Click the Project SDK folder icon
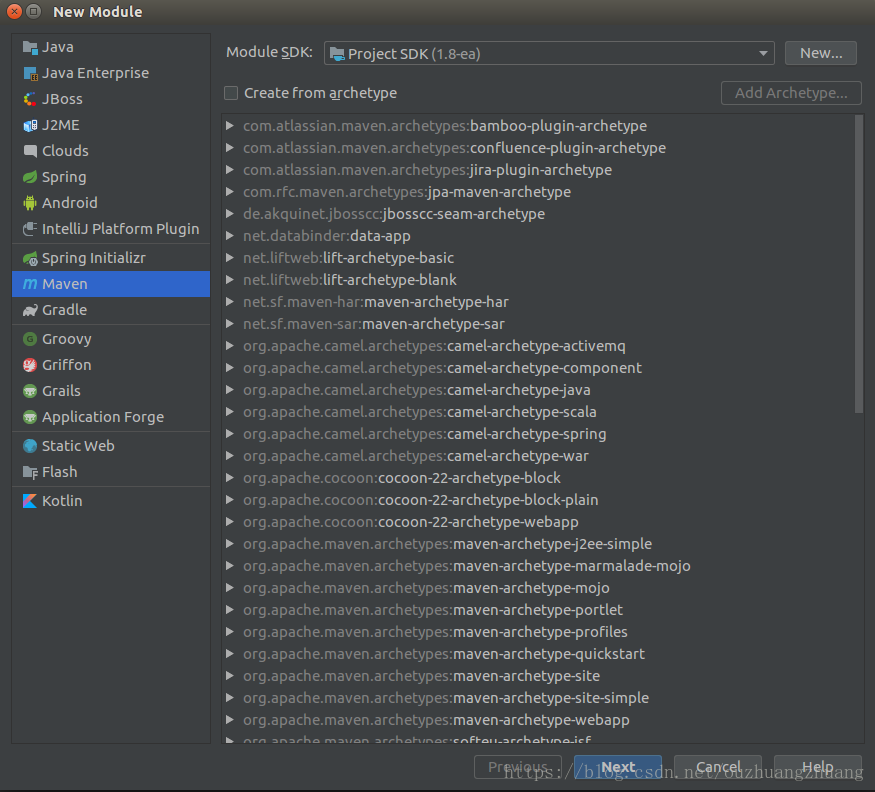This screenshot has width=875, height=792. pos(337,54)
